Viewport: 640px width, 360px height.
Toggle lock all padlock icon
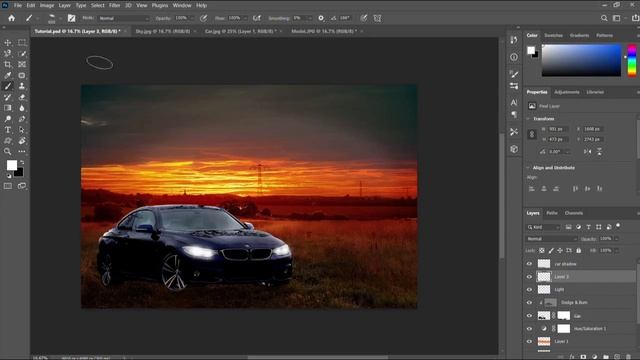click(x=578, y=250)
